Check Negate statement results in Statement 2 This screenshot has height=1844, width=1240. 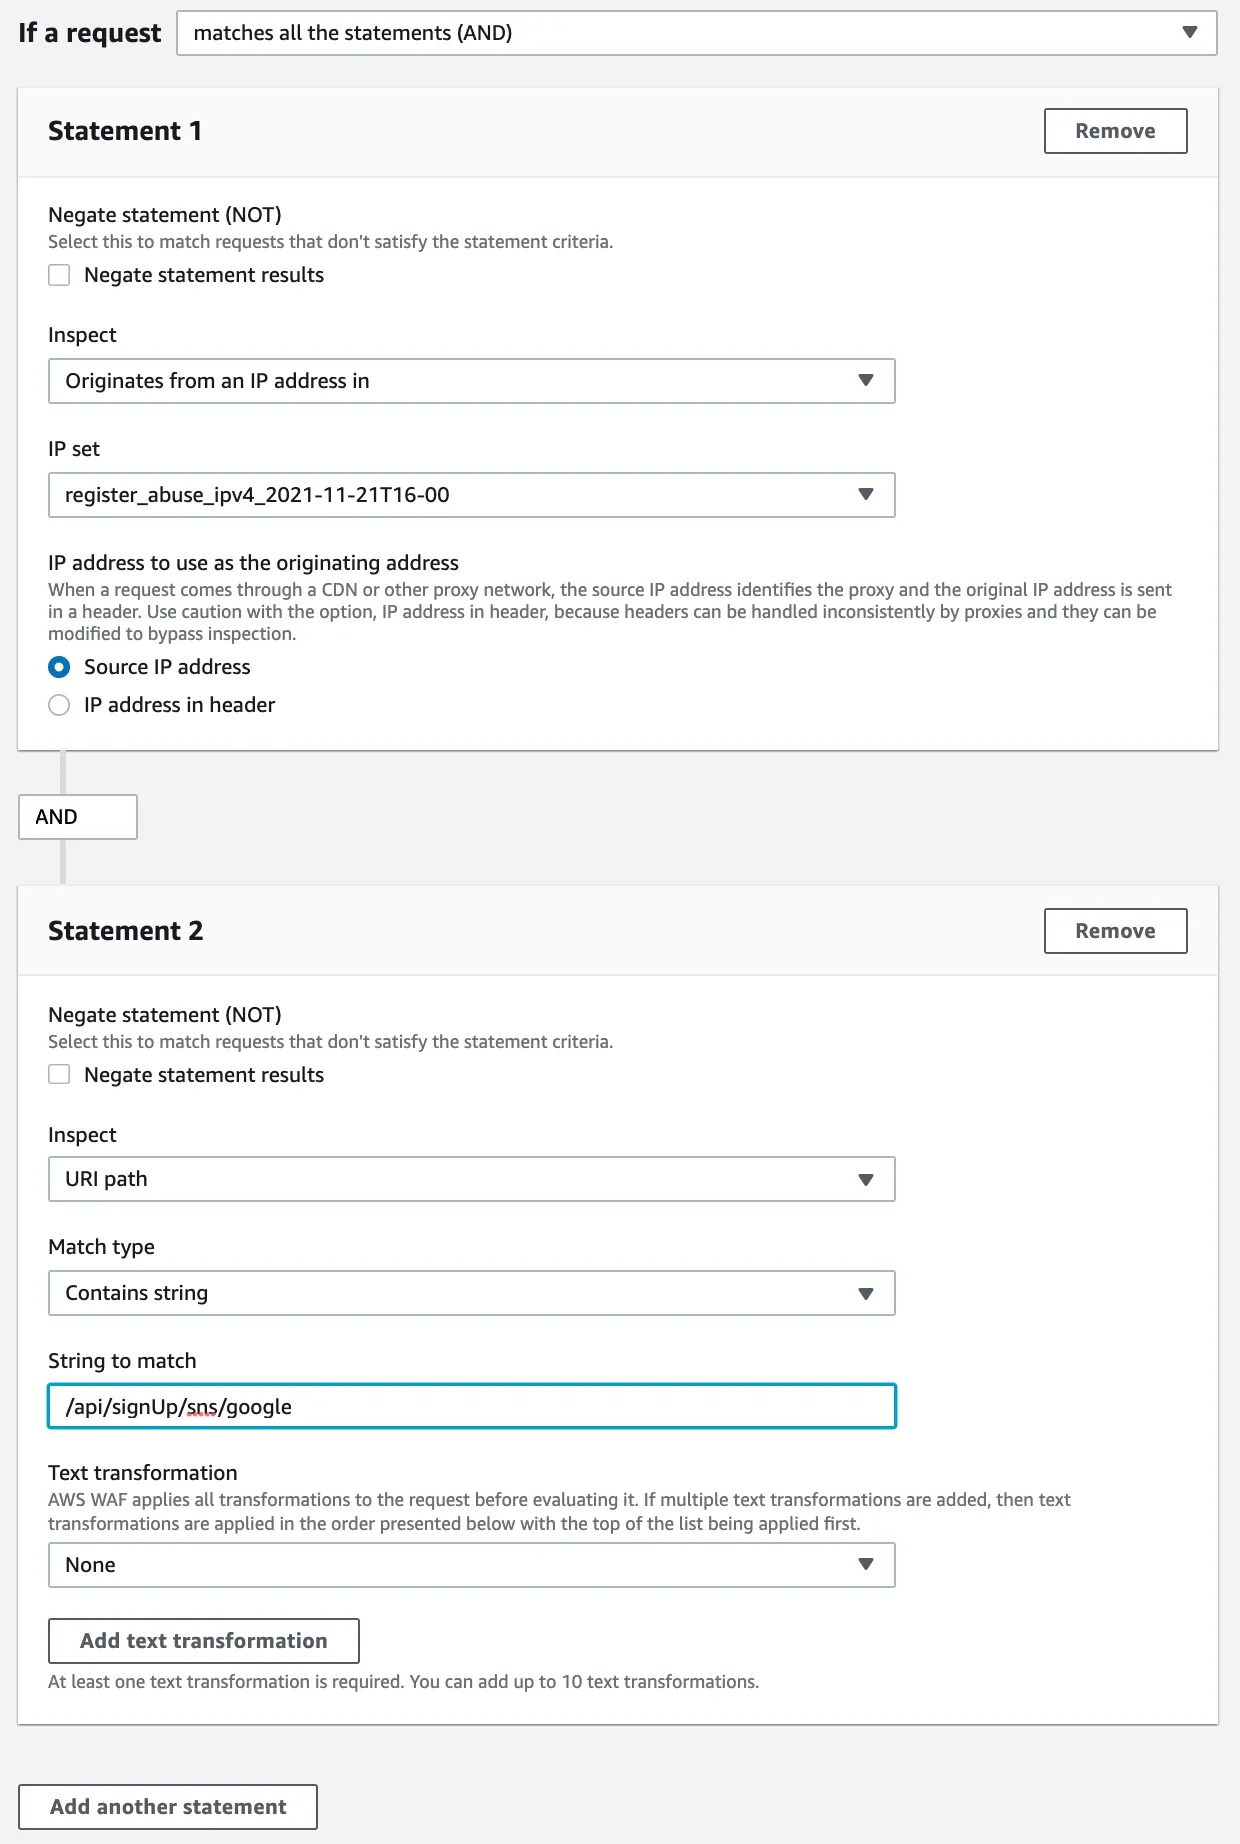click(60, 1075)
